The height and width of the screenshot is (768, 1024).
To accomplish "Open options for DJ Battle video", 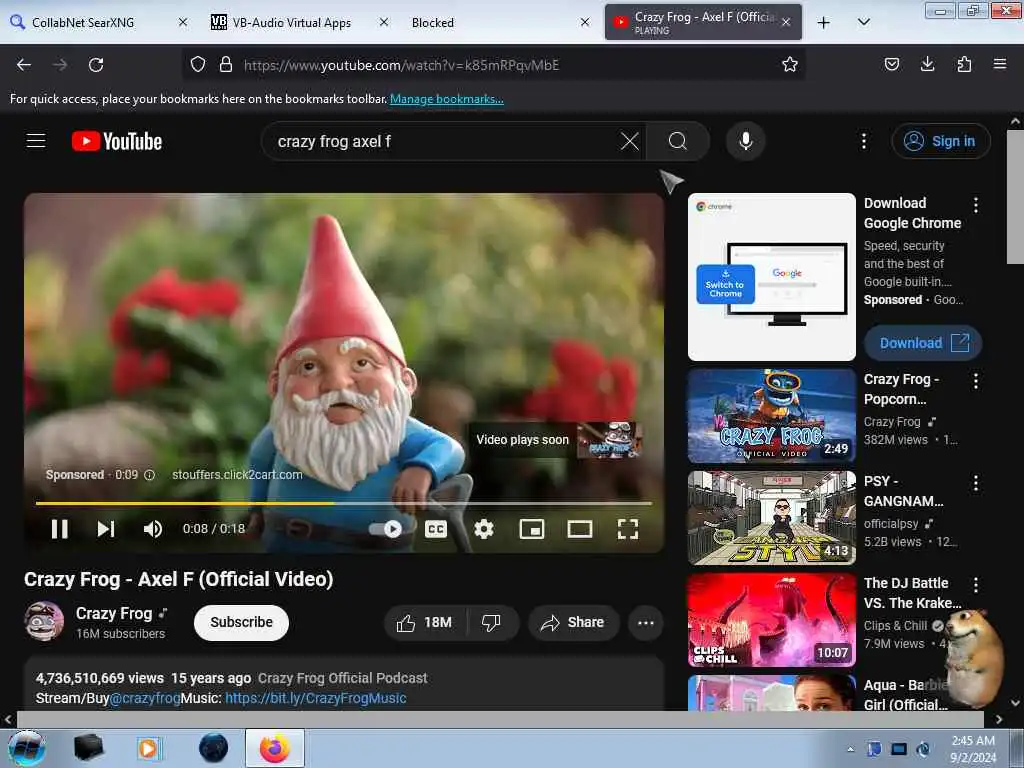I will pyautogui.click(x=976, y=585).
